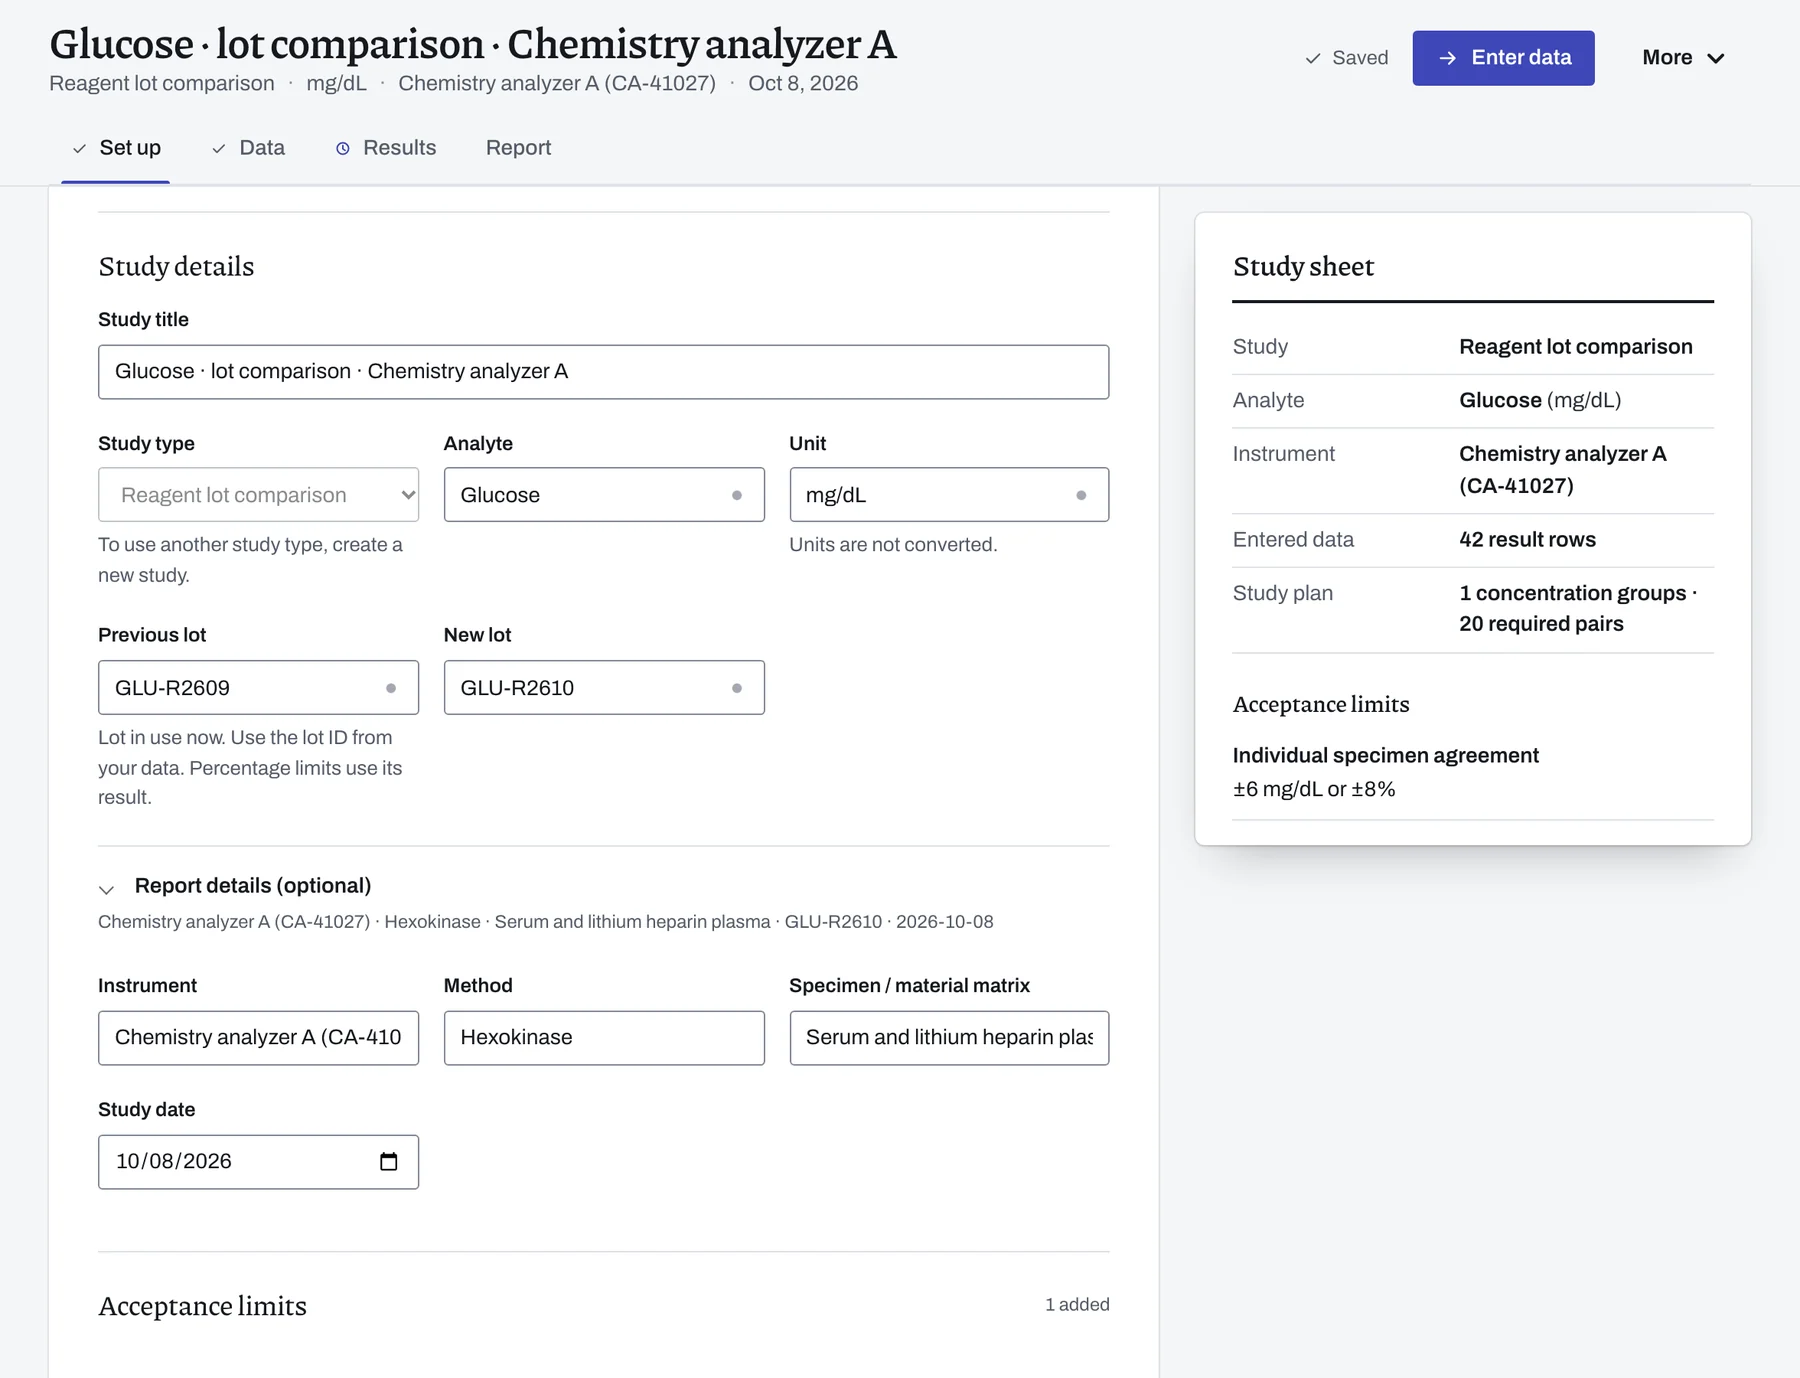Viewport: 1800px width, 1378px height.
Task: Open the Report tab
Action: point(518,148)
